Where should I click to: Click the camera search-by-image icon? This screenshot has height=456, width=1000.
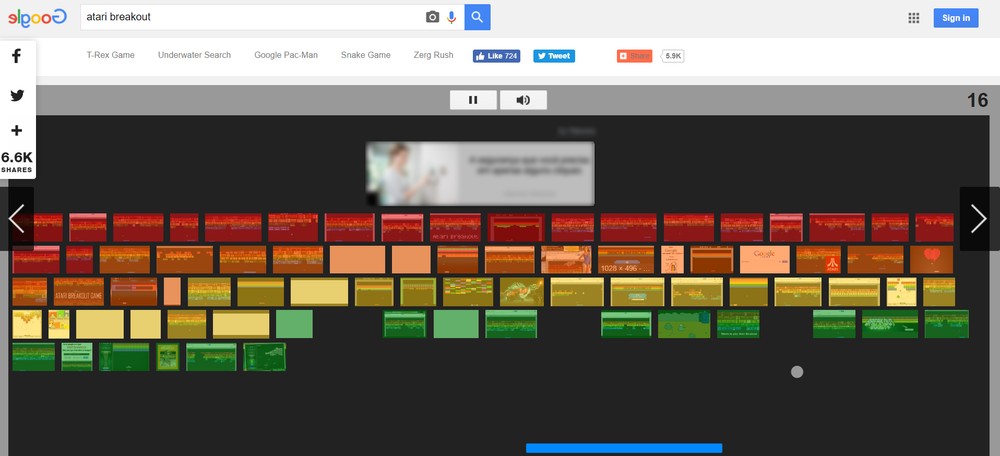[x=432, y=17]
